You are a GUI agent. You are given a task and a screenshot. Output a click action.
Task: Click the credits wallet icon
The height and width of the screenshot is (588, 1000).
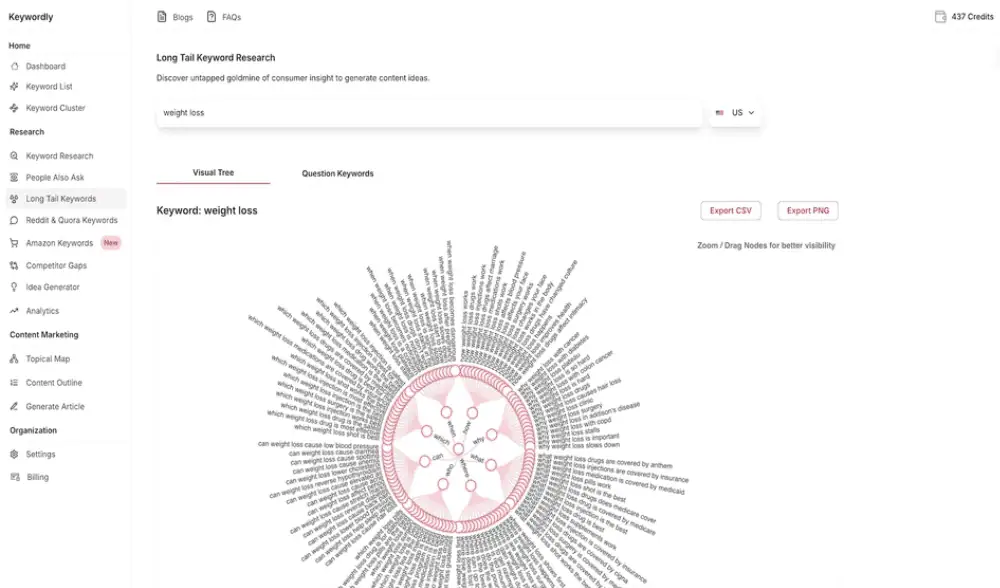click(x=940, y=17)
